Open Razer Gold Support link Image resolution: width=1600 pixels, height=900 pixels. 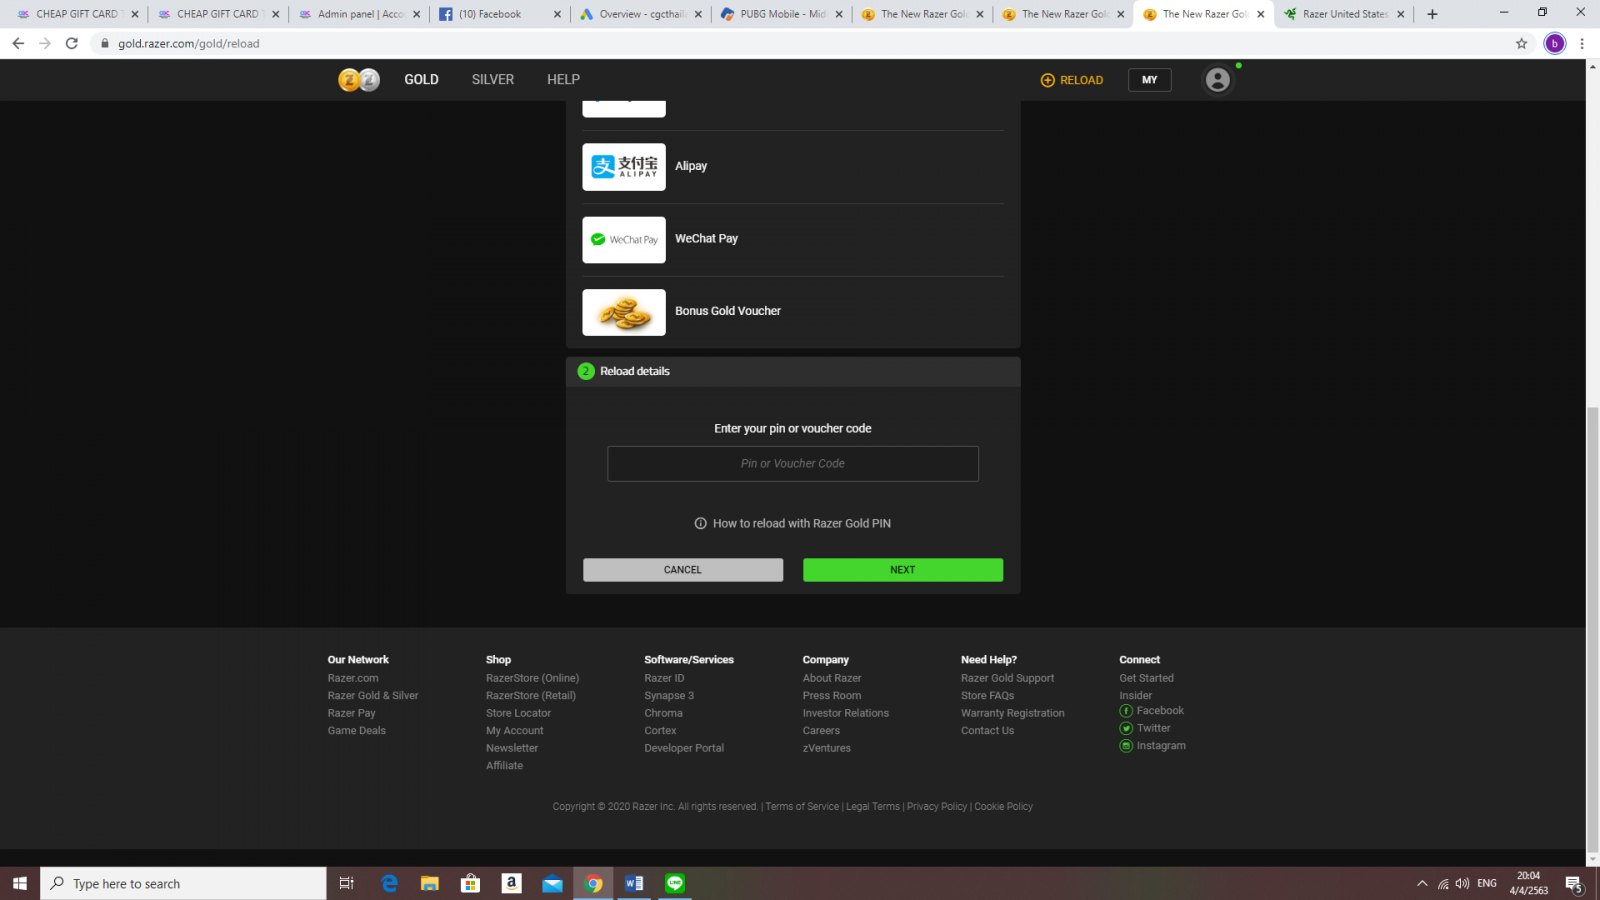point(1007,678)
